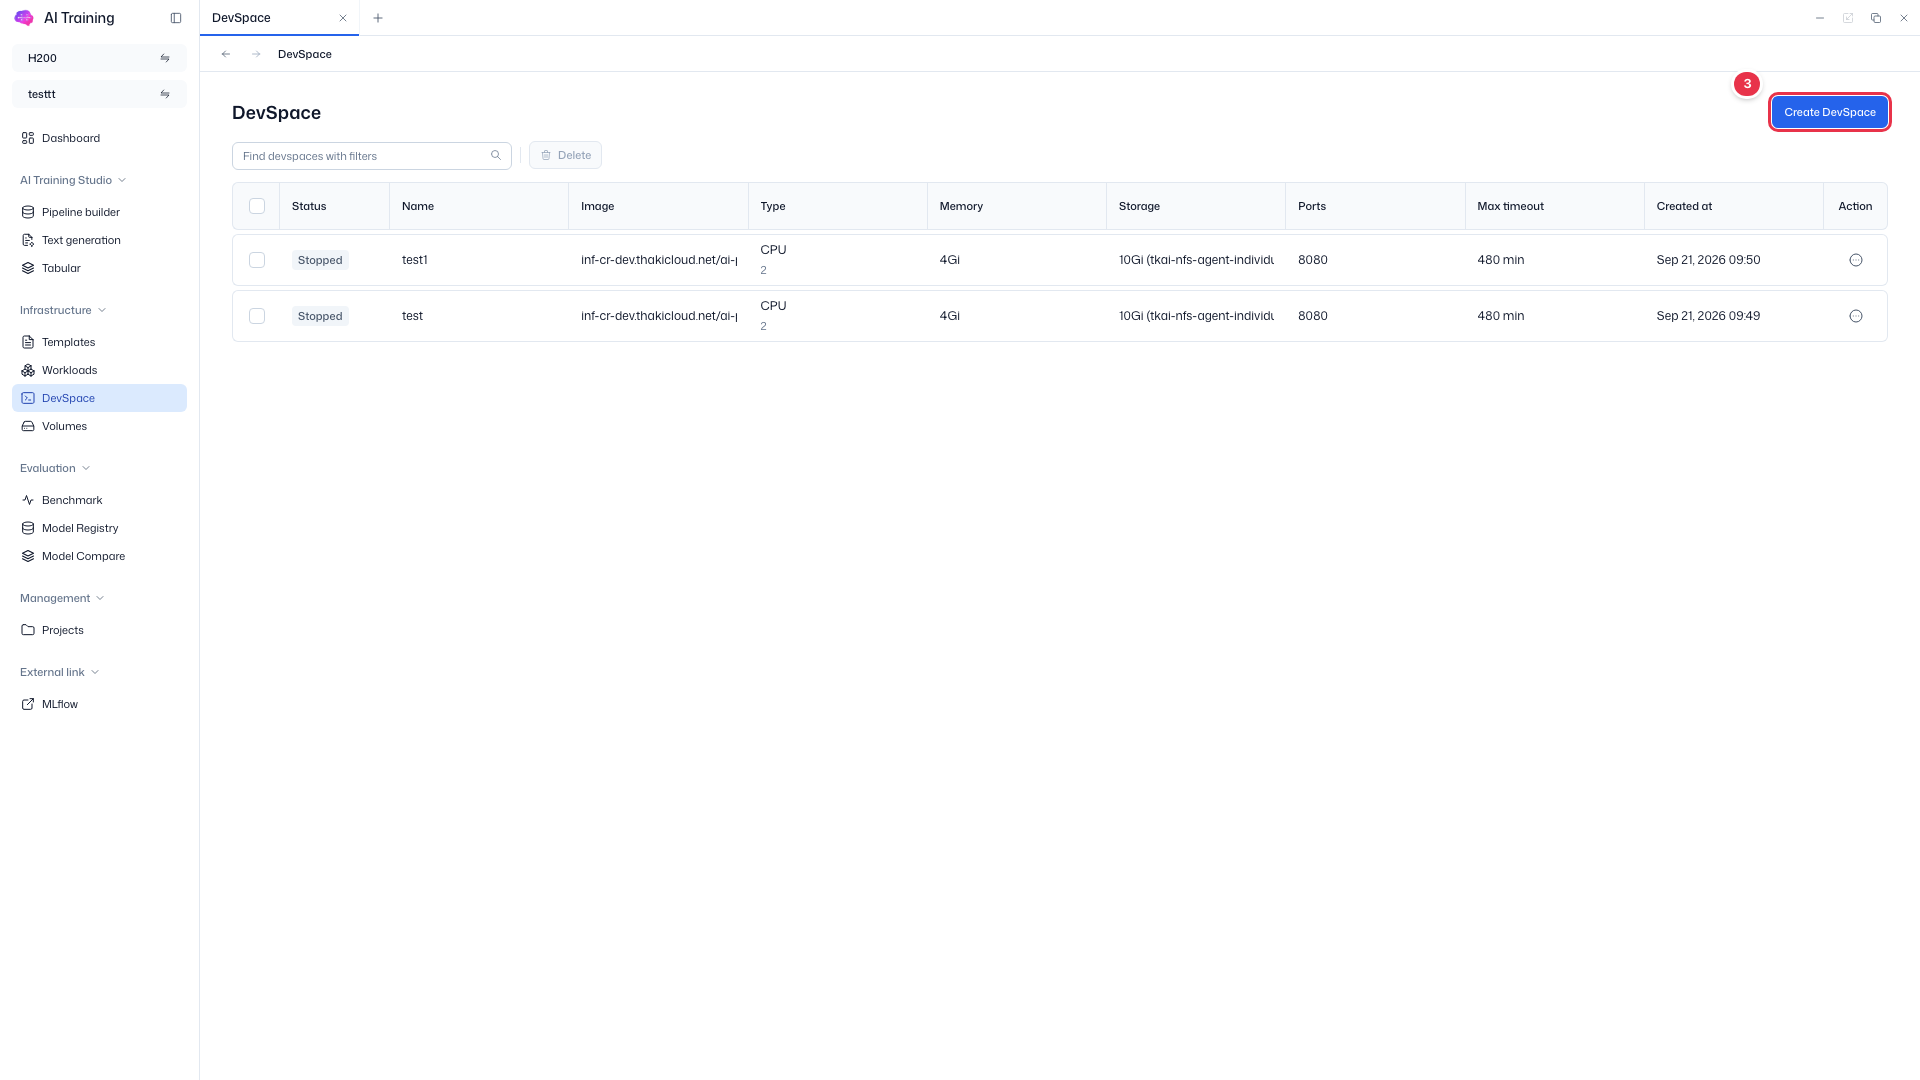Add a new tab with plus
The image size is (1920, 1080).
378,18
